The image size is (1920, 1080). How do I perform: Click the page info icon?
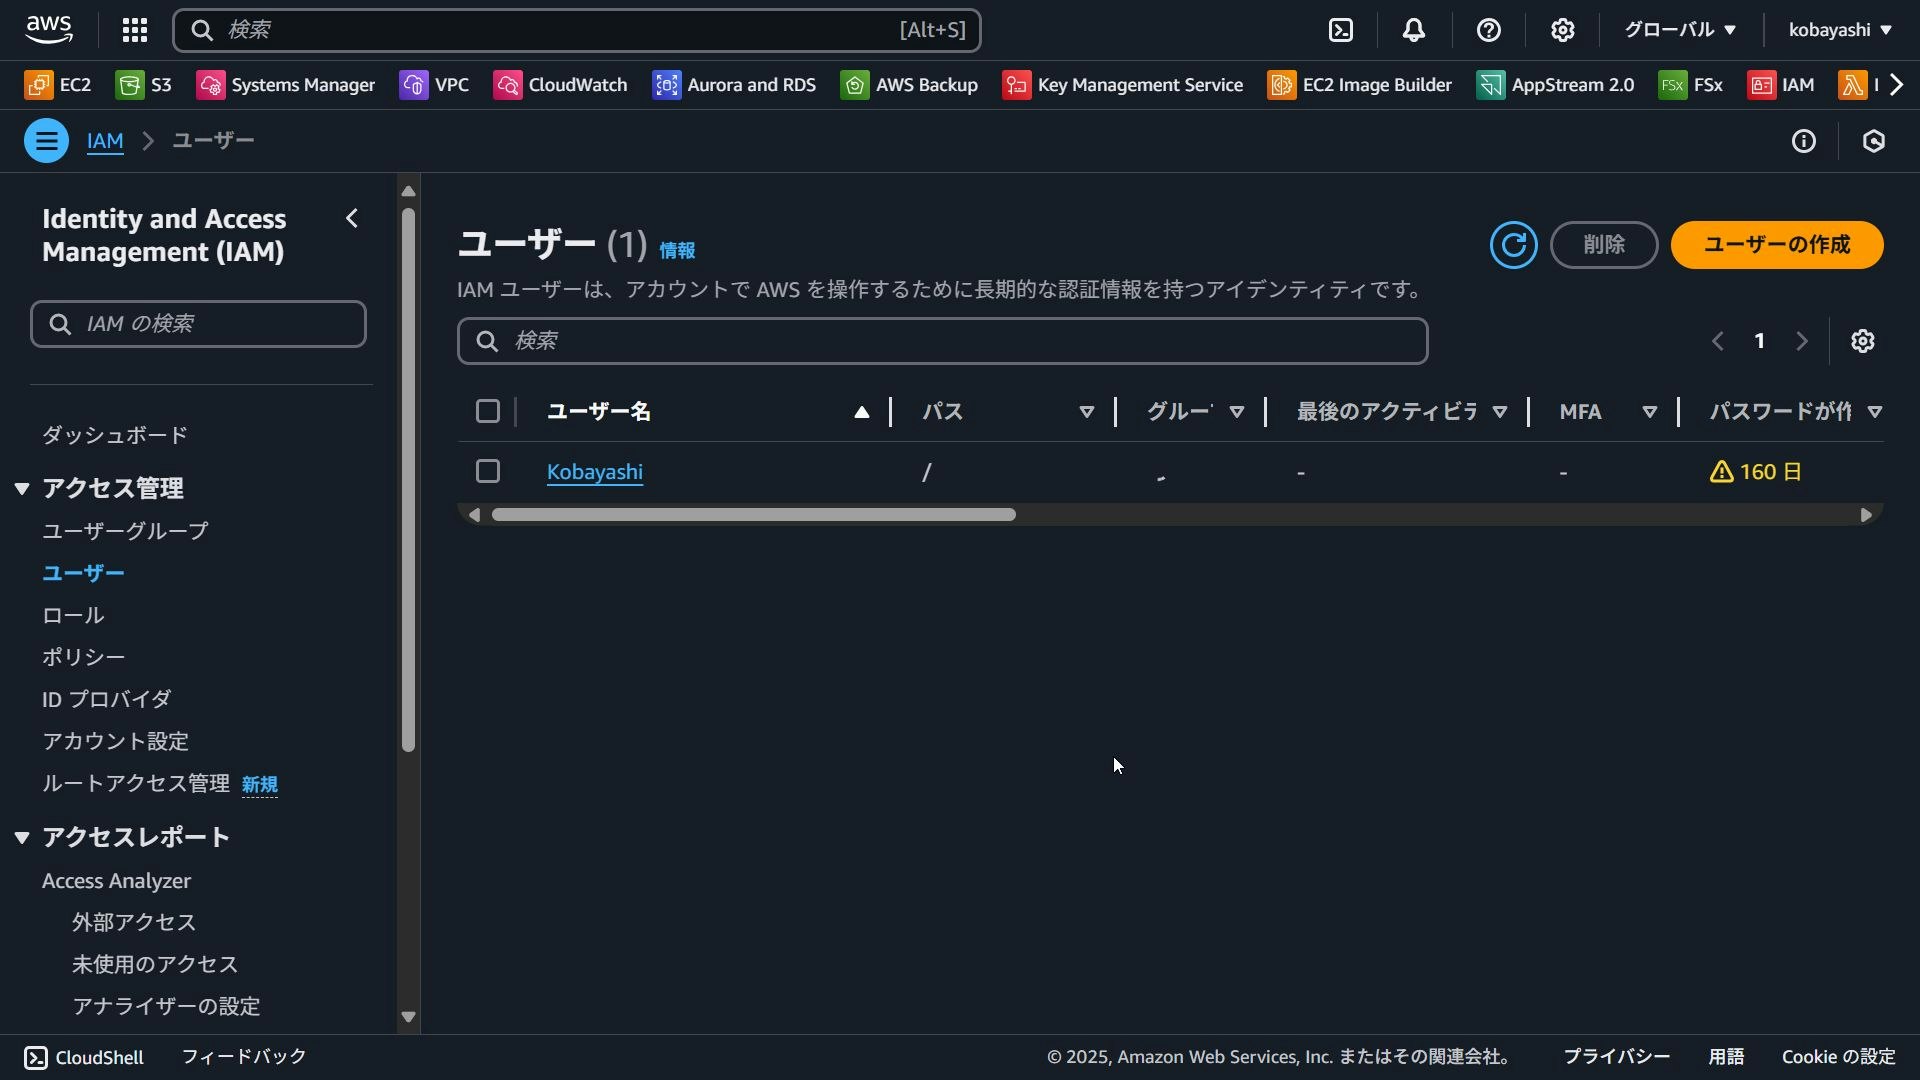click(1803, 141)
